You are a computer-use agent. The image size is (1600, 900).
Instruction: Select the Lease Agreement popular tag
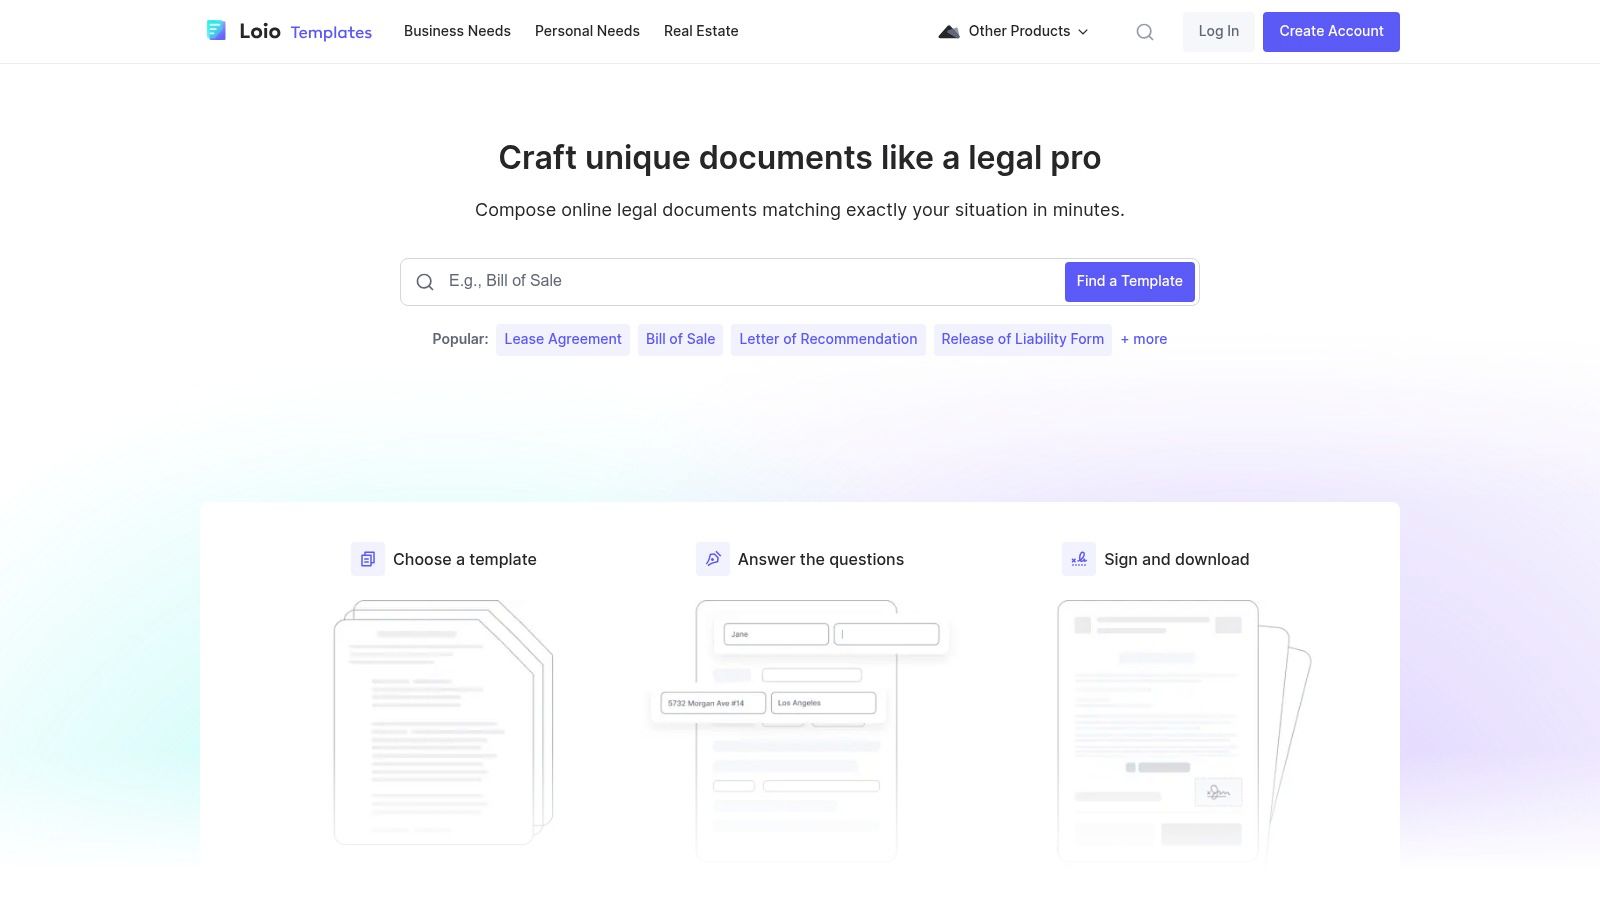pyautogui.click(x=563, y=339)
